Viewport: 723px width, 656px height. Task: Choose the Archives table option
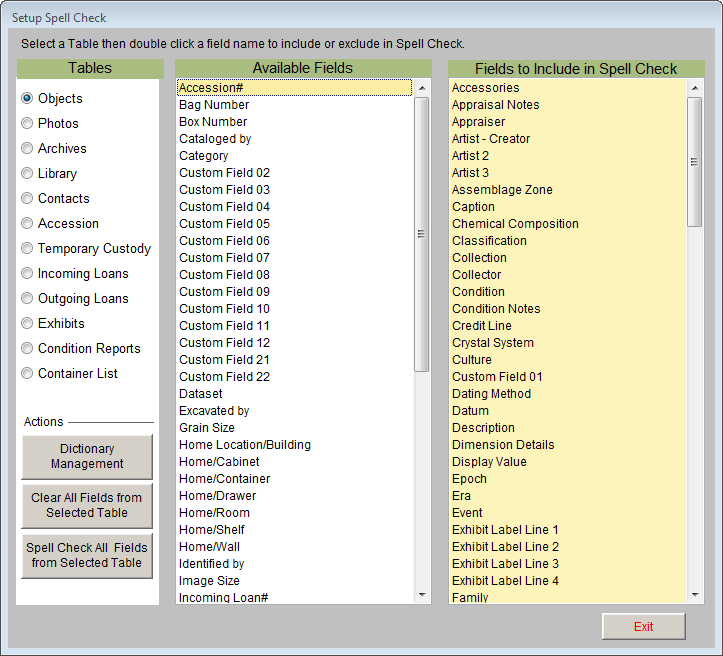(x=27, y=149)
